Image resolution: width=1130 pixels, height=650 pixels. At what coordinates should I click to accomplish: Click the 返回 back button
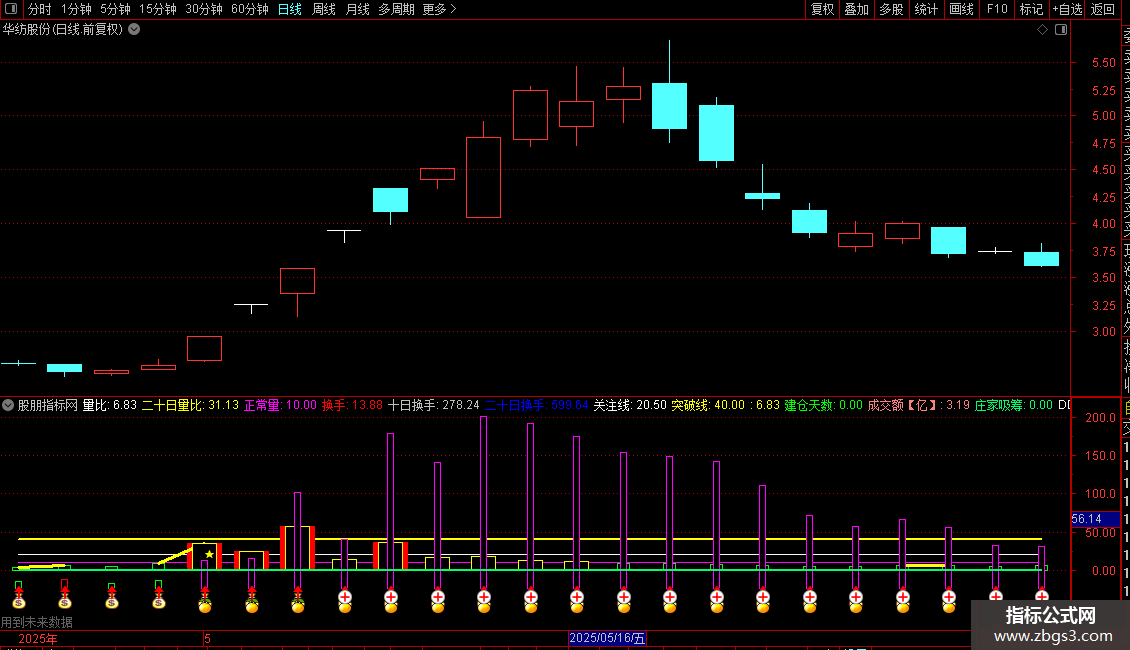(1103, 9)
